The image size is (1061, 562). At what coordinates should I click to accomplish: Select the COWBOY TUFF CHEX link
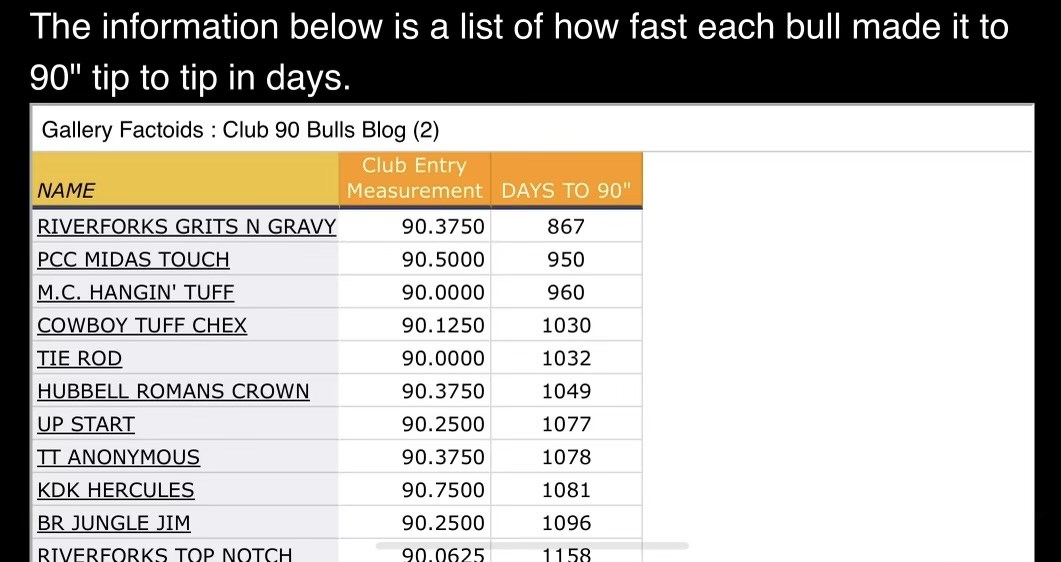[142, 325]
